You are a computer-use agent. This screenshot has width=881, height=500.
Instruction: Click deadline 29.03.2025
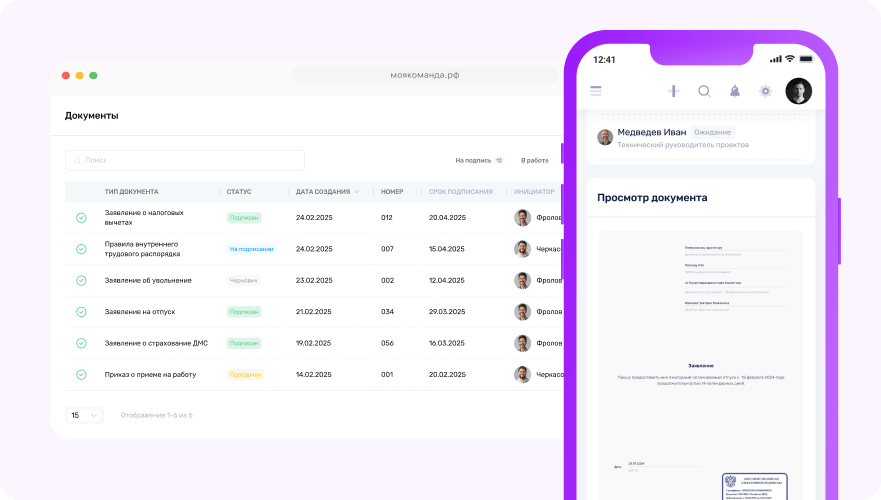447,312
